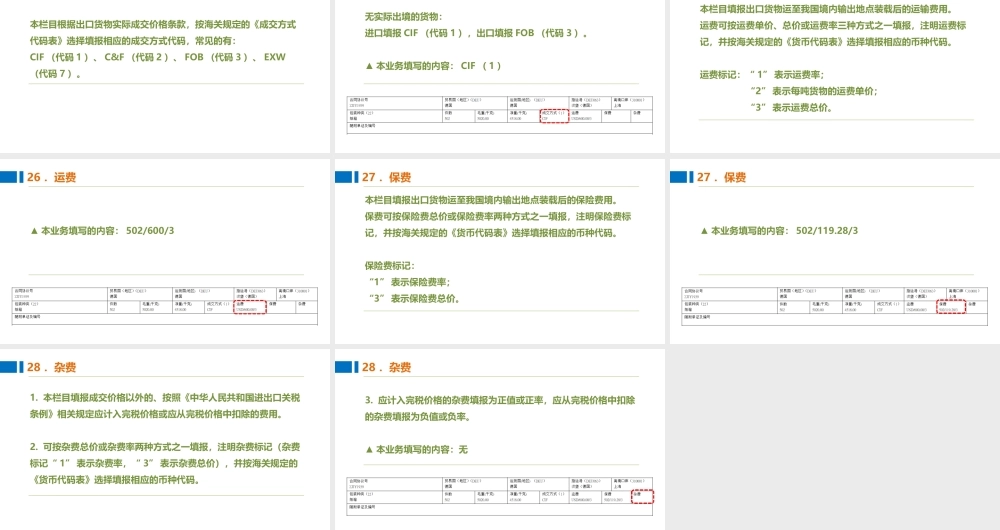Click the line CIF（代码1）、C&F（代码2）、FOB（代码3）
This screenshot has height=530, width=1000.
[x=158, y=65]
